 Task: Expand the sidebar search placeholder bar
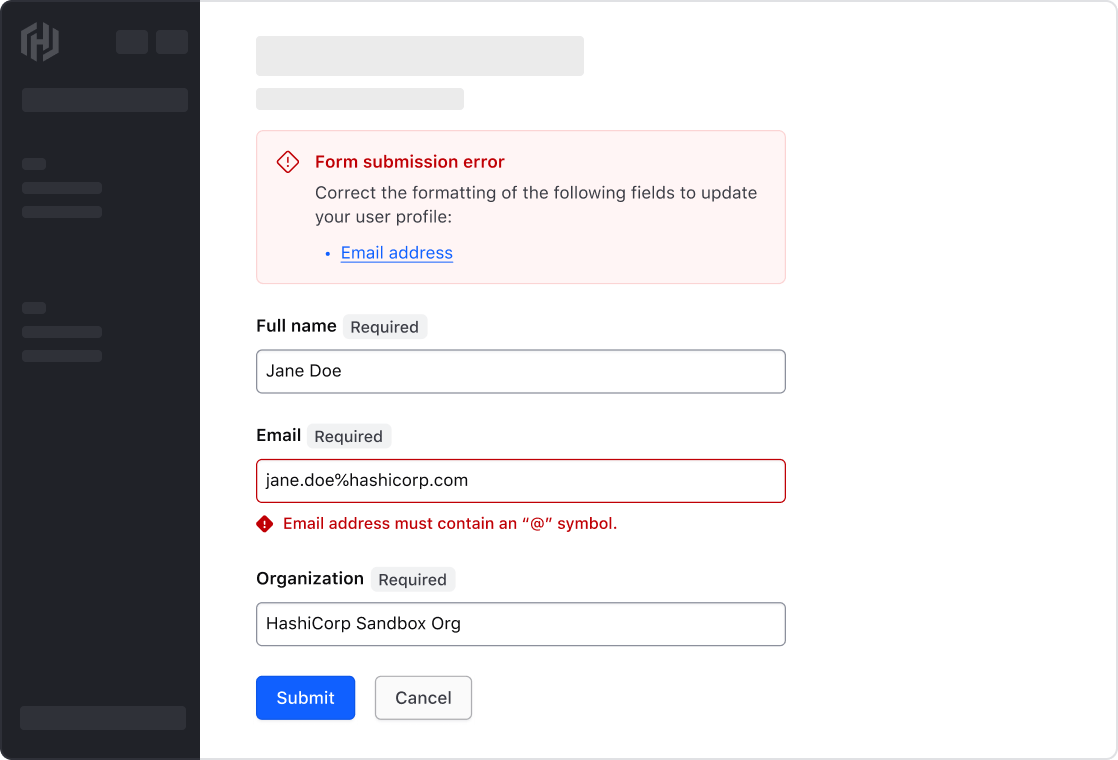pyautogui.click(x=104, y=100)
